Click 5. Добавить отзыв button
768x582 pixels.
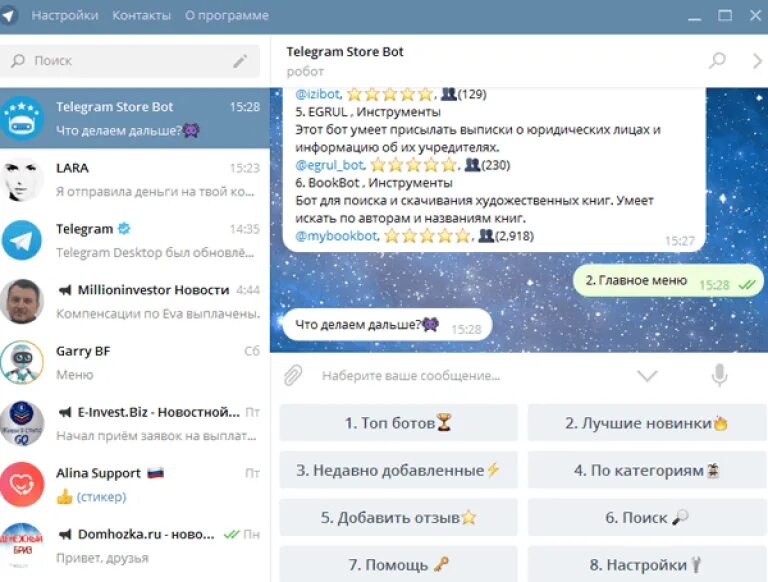point(398,517)
